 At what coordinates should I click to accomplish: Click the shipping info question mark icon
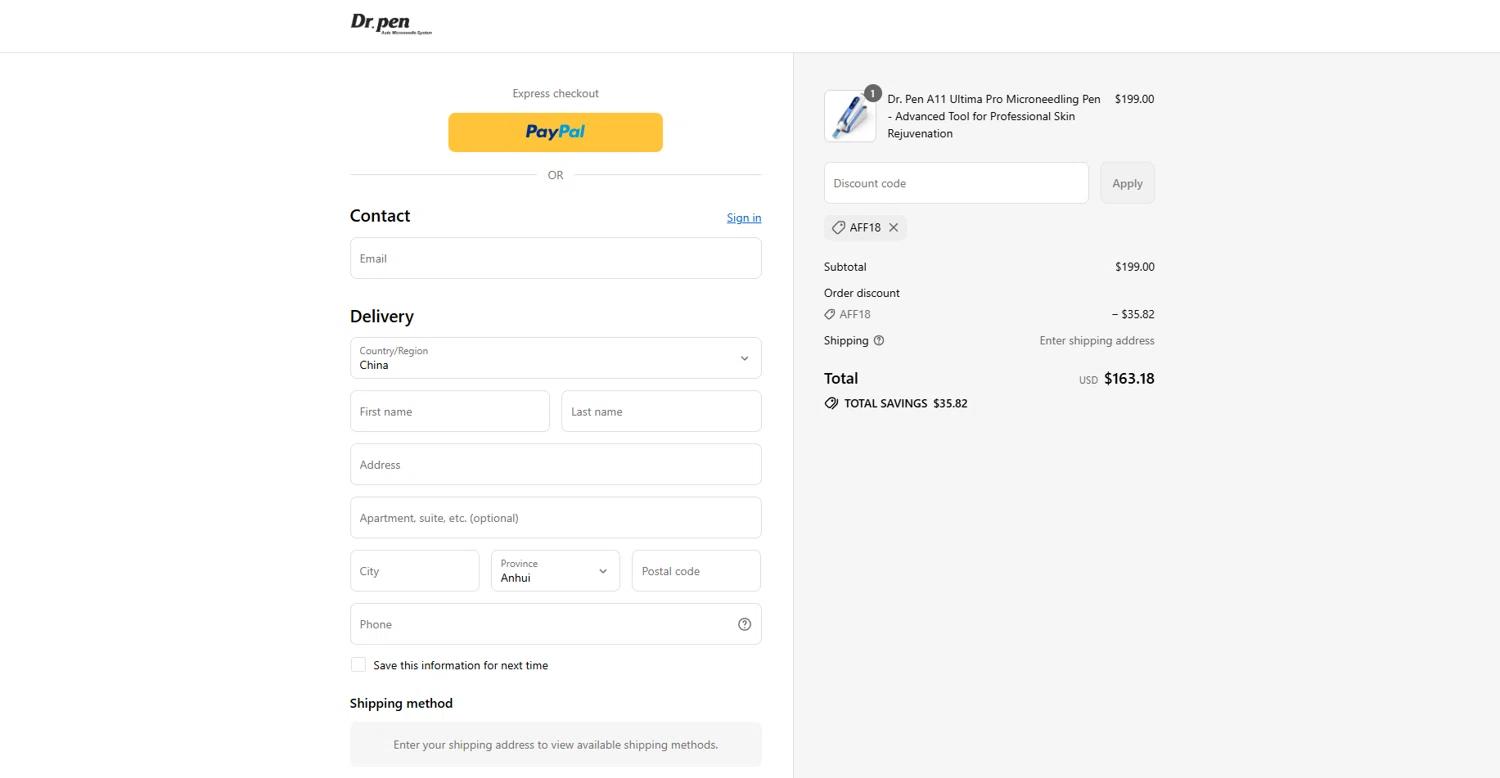click(879, 341)
